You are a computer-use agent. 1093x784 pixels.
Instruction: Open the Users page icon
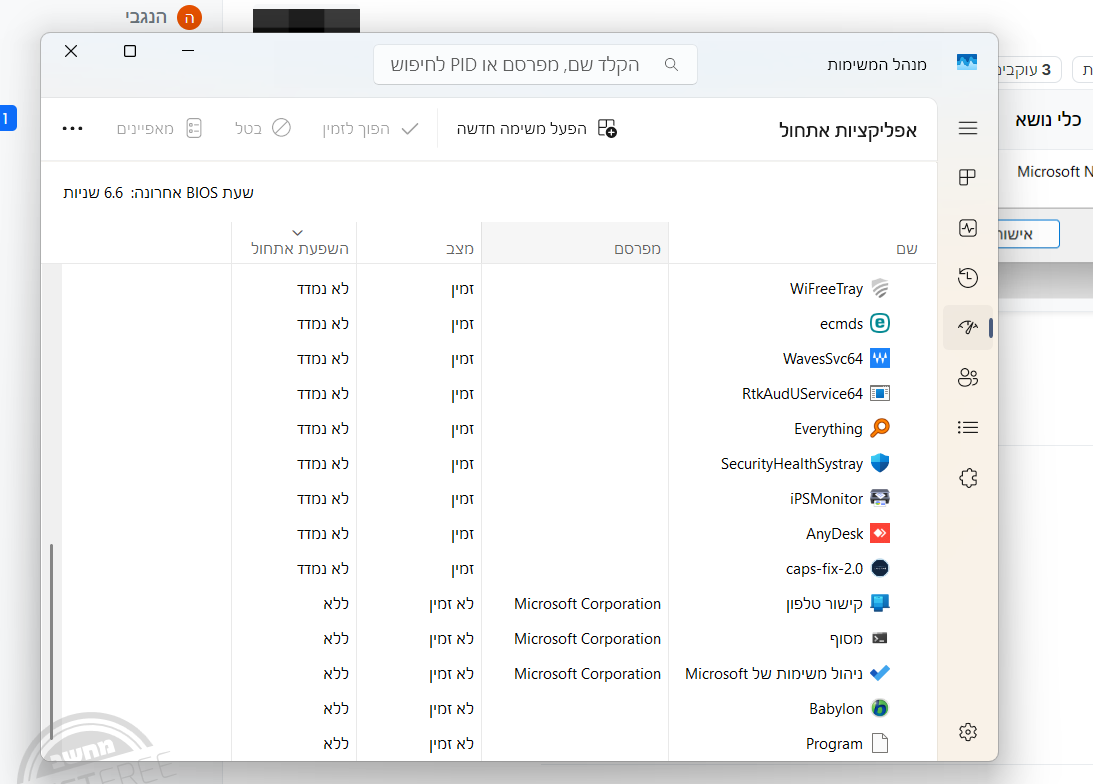[x=967, y=378]
